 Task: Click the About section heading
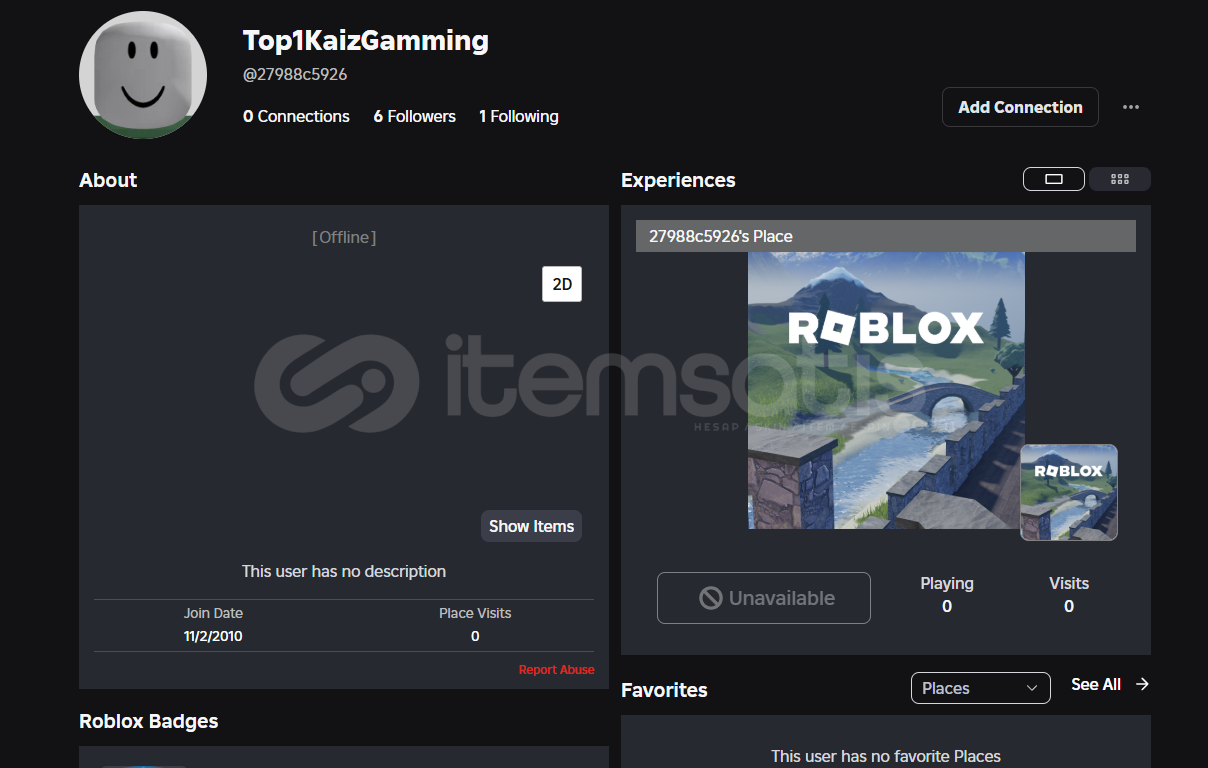[108, 180]
